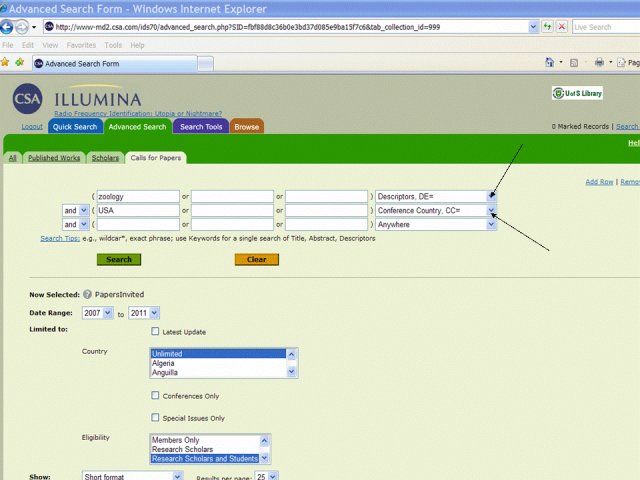
Task: Select the Advanced Search Form browser tab
Action: (x=114, y=64)
